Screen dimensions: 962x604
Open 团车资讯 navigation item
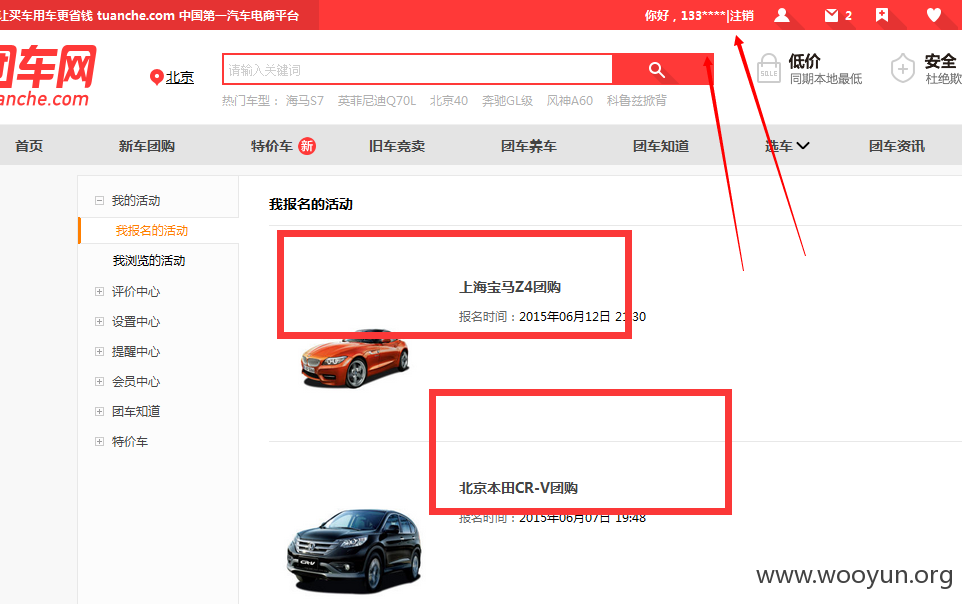click(x=896, y=146)
